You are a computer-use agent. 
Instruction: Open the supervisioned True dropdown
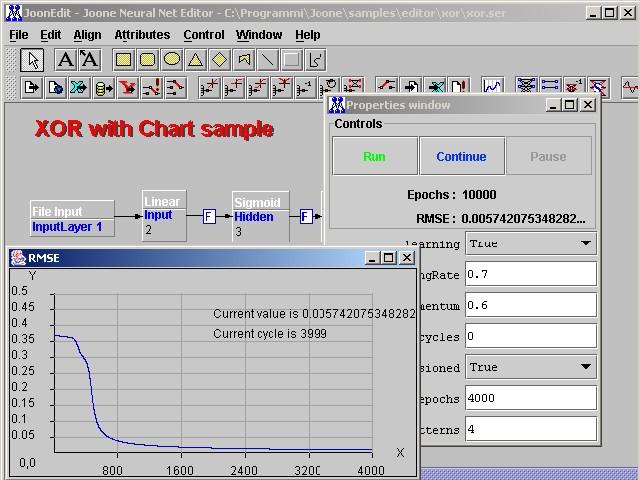531,367
